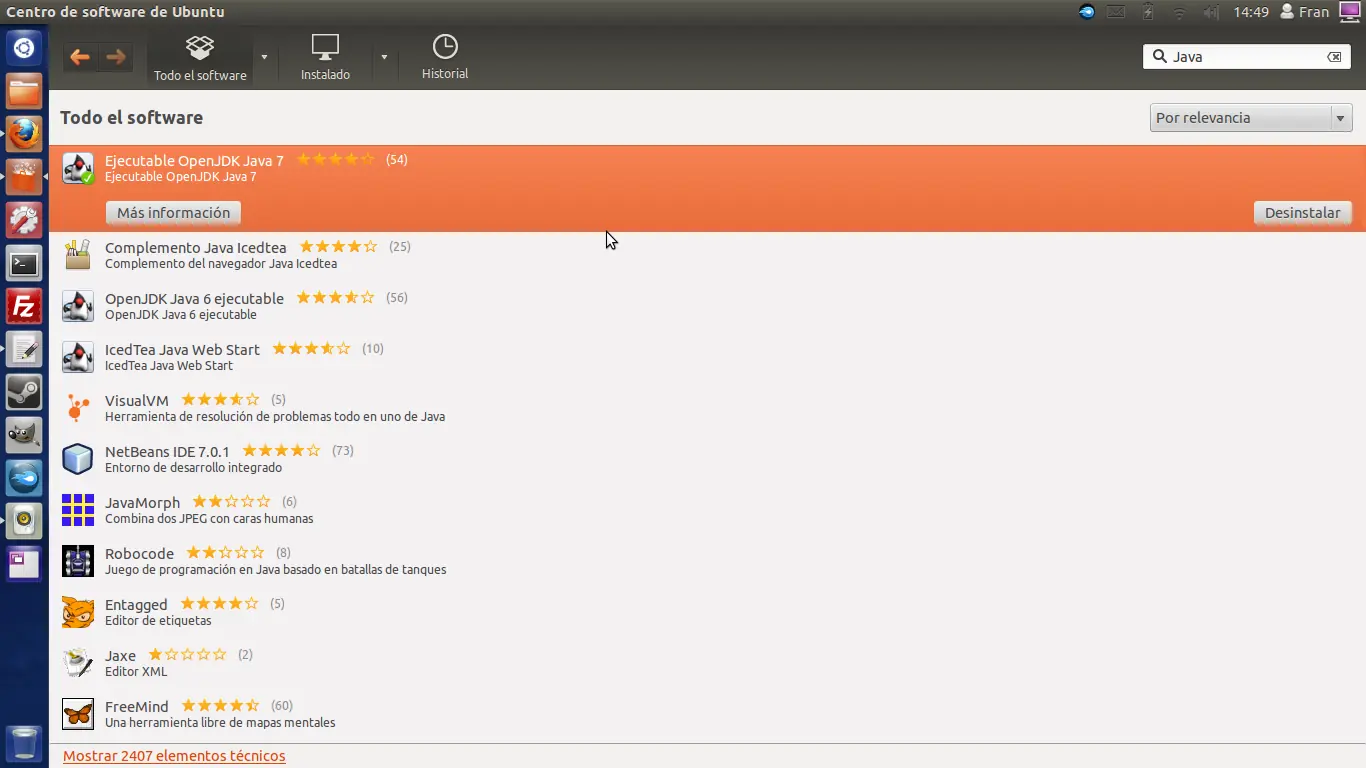Click the NetBeans IDE 7.0.1 application icon

(x=78, y=459)
